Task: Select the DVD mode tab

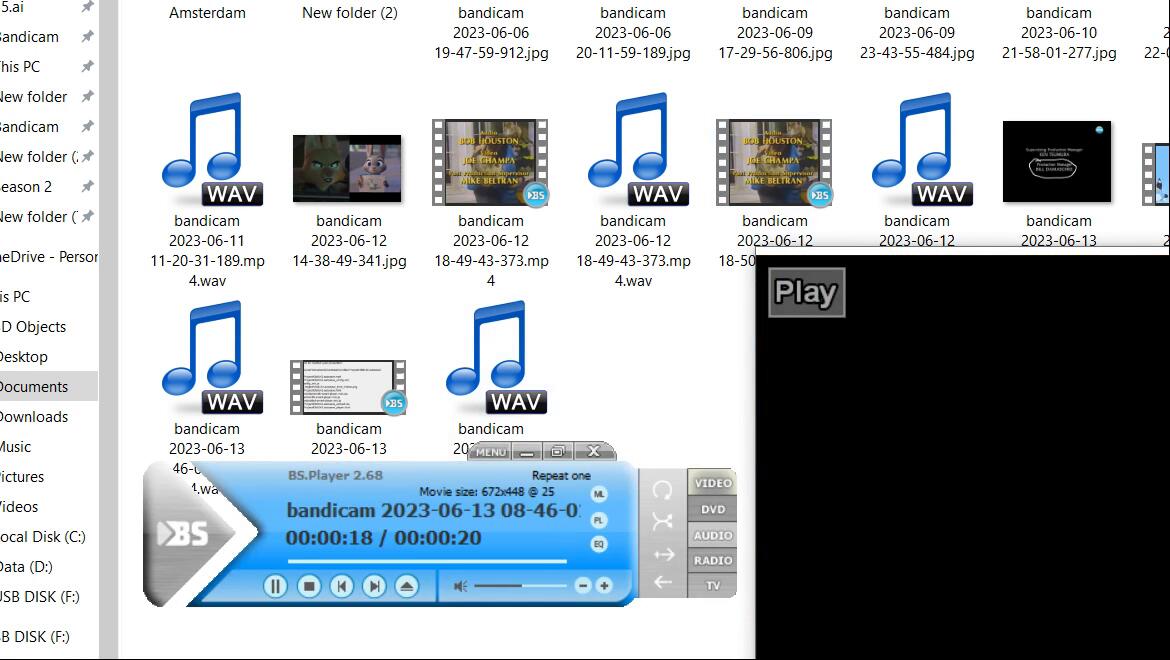Action: coord(713,509)
